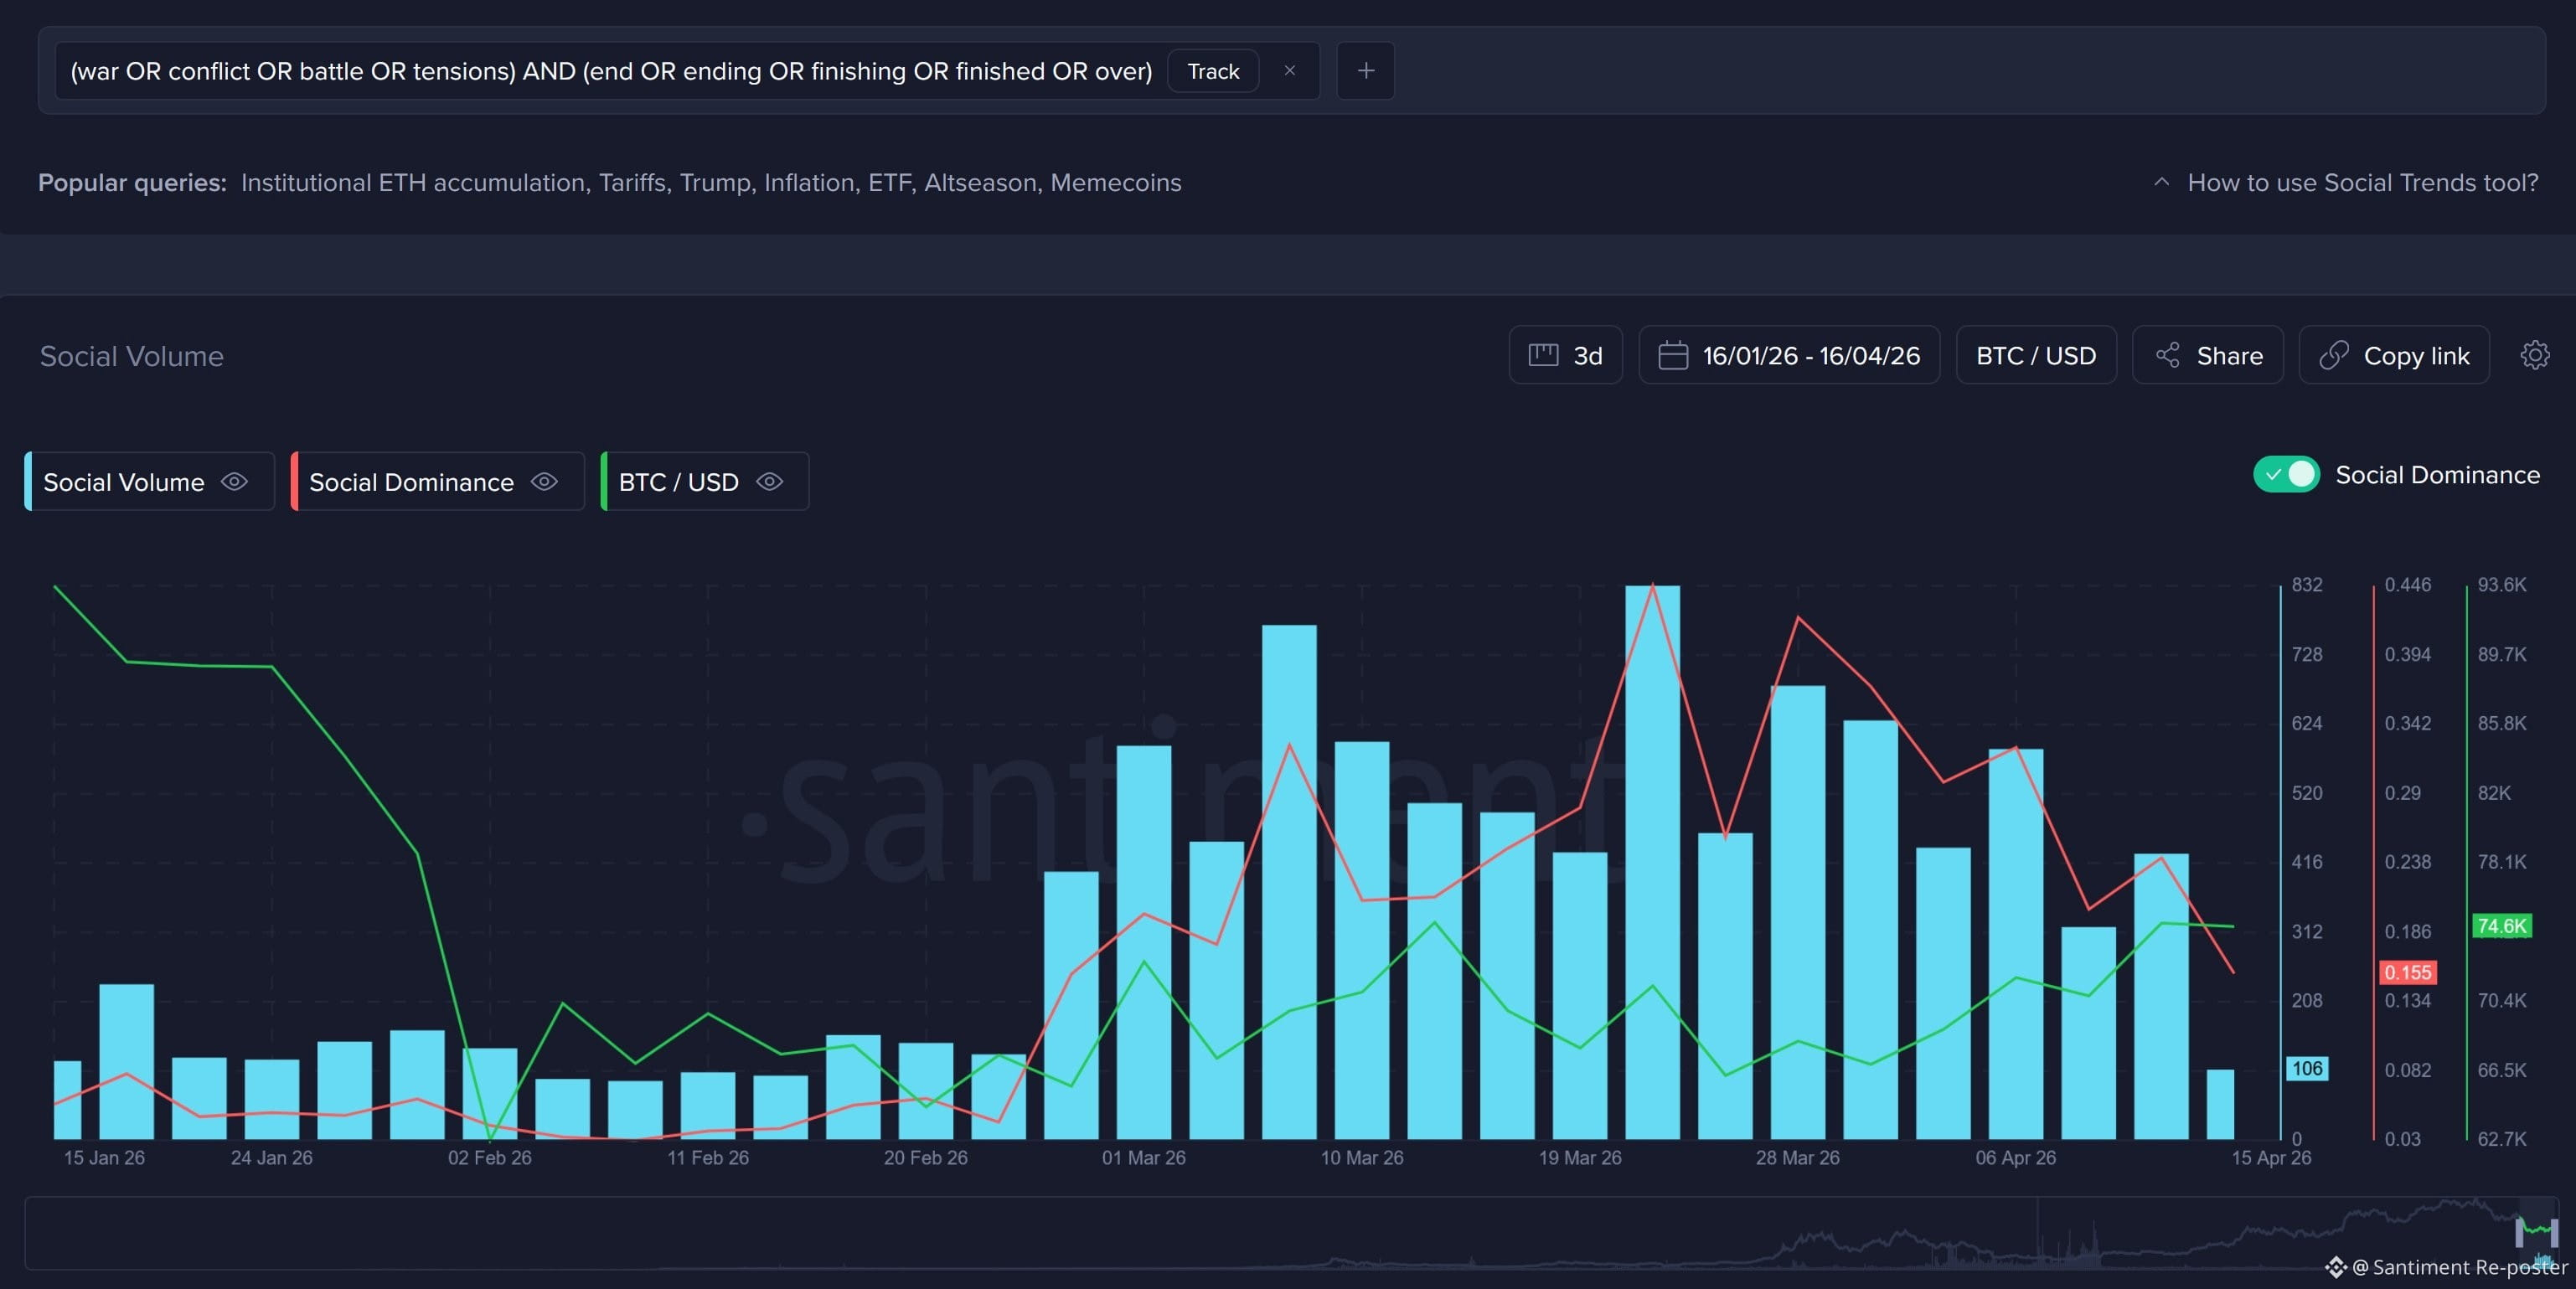Screen dimensions: 2576x1289
Task: Click the chain link copy icon
Action: coord(2334,355)
